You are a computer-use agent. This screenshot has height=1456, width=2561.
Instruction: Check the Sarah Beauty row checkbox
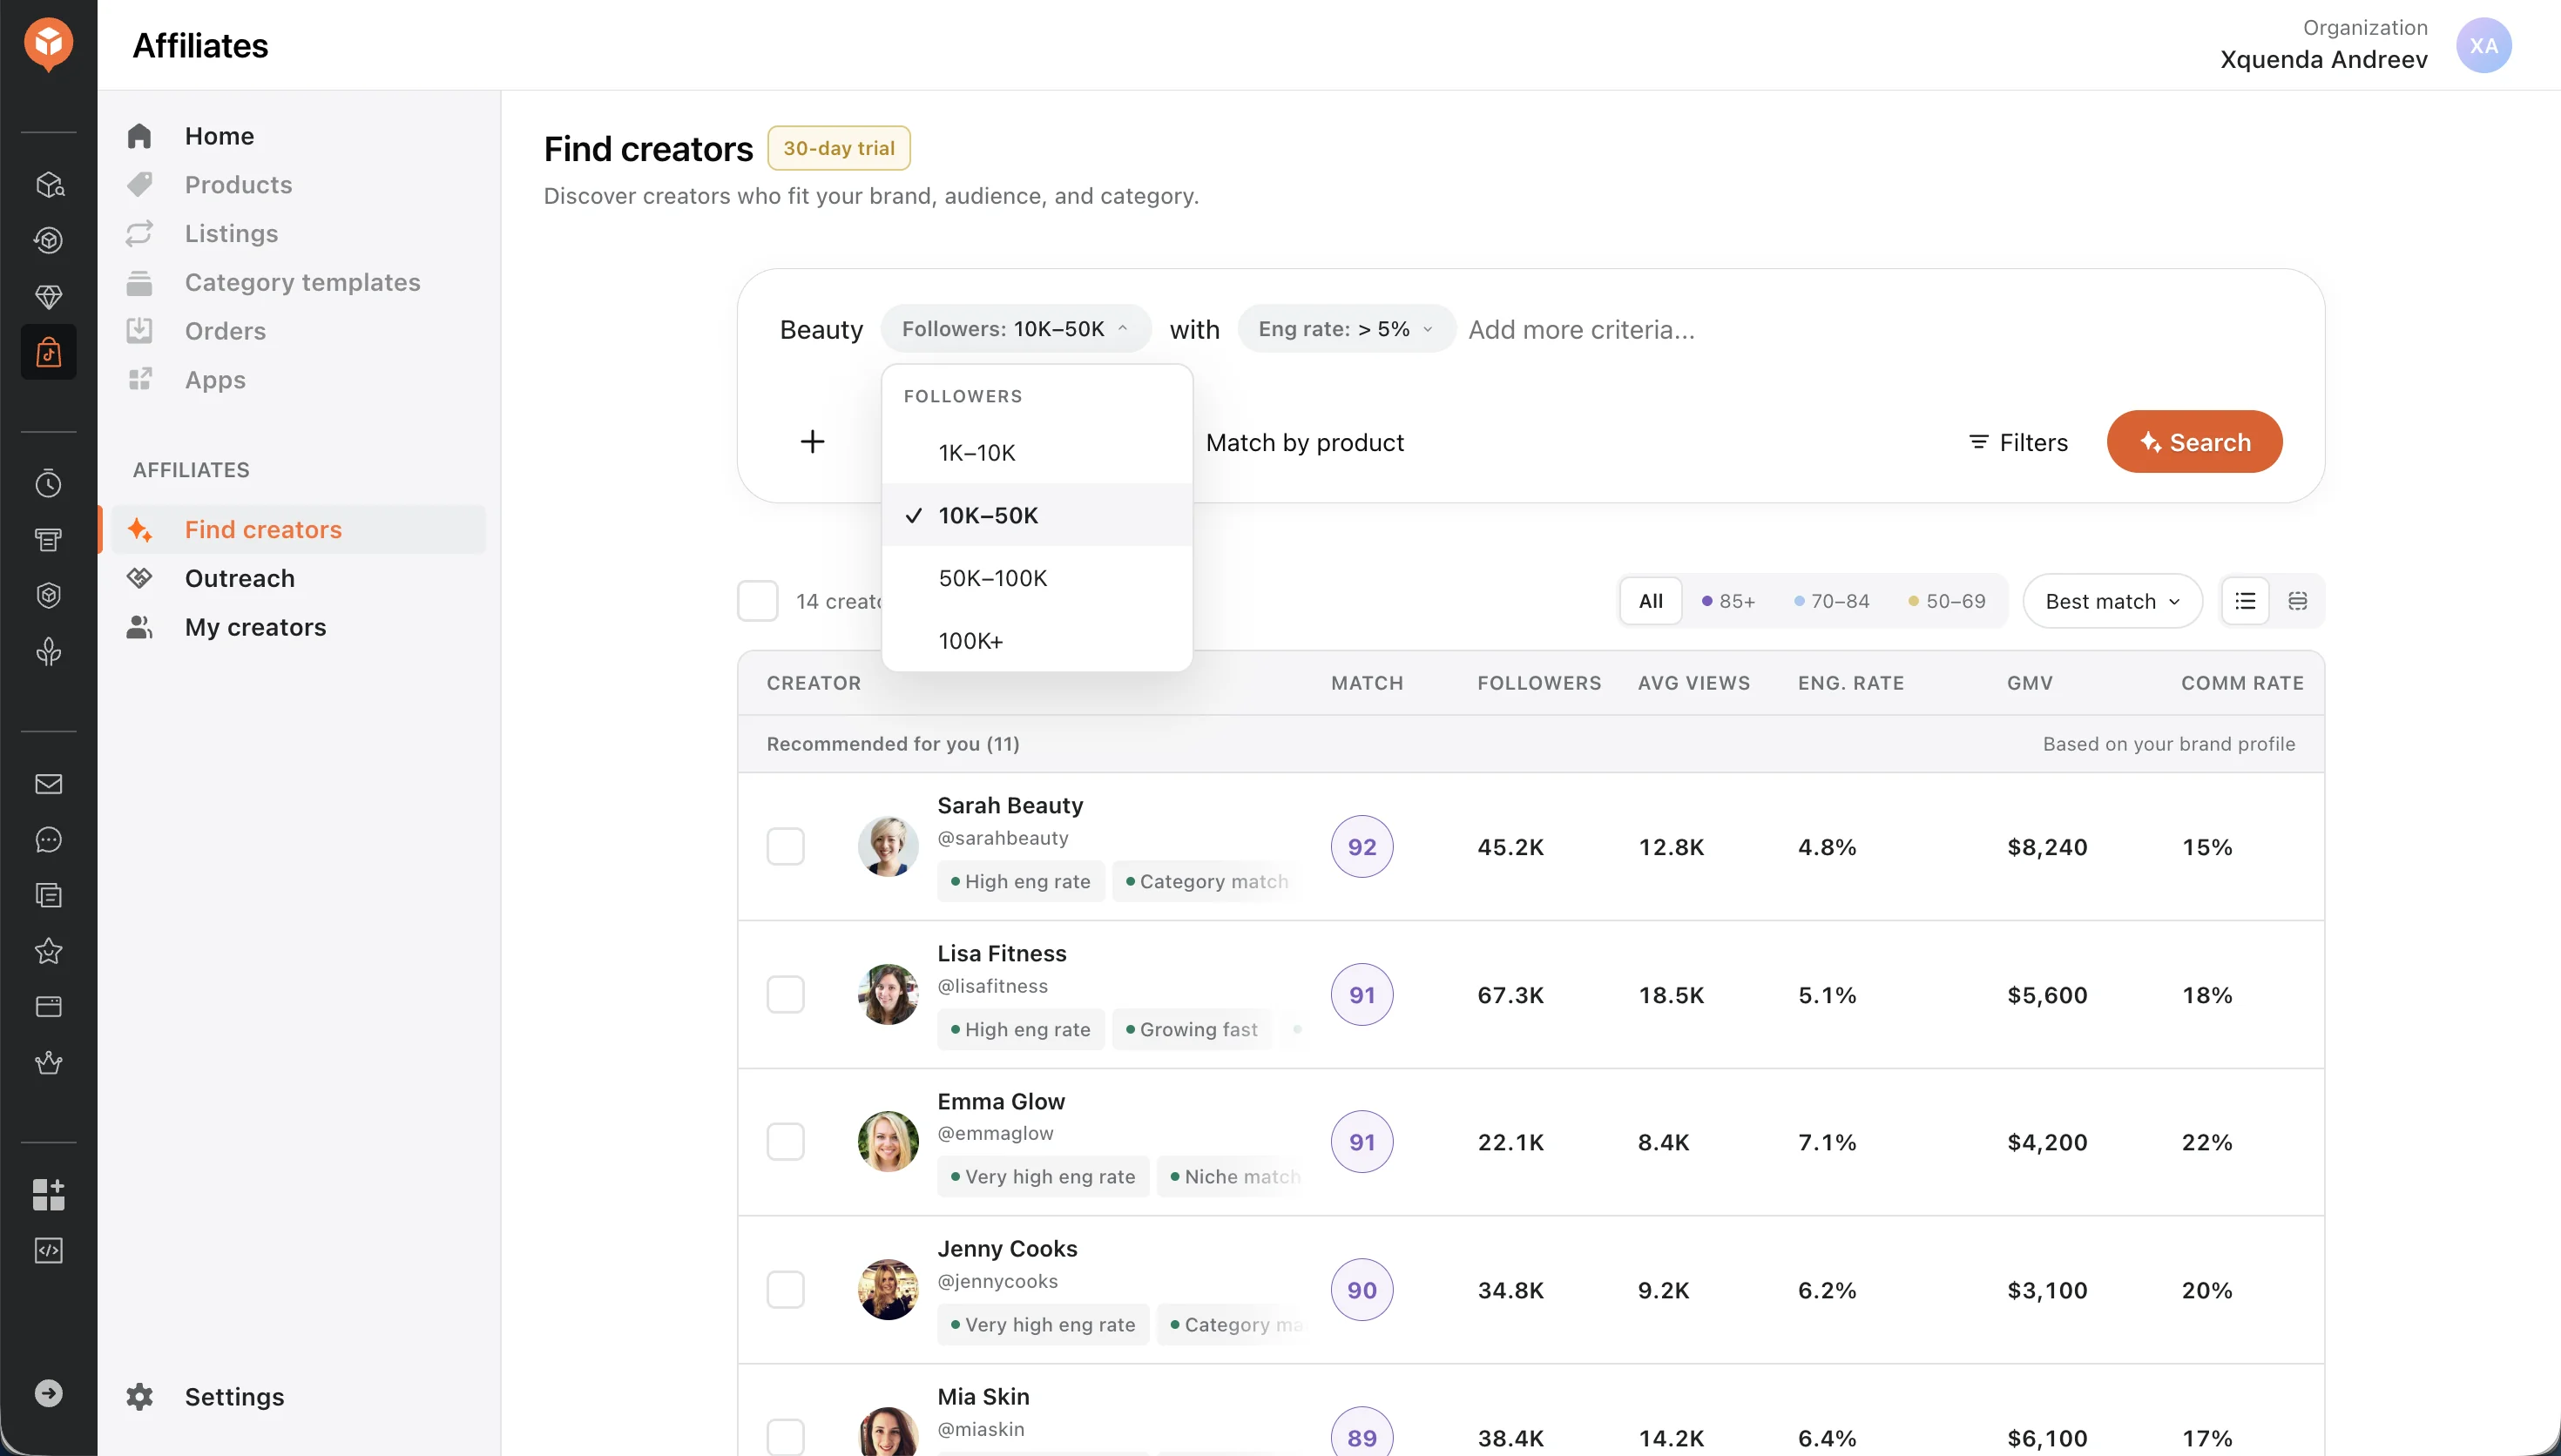(x=785, y=846)
